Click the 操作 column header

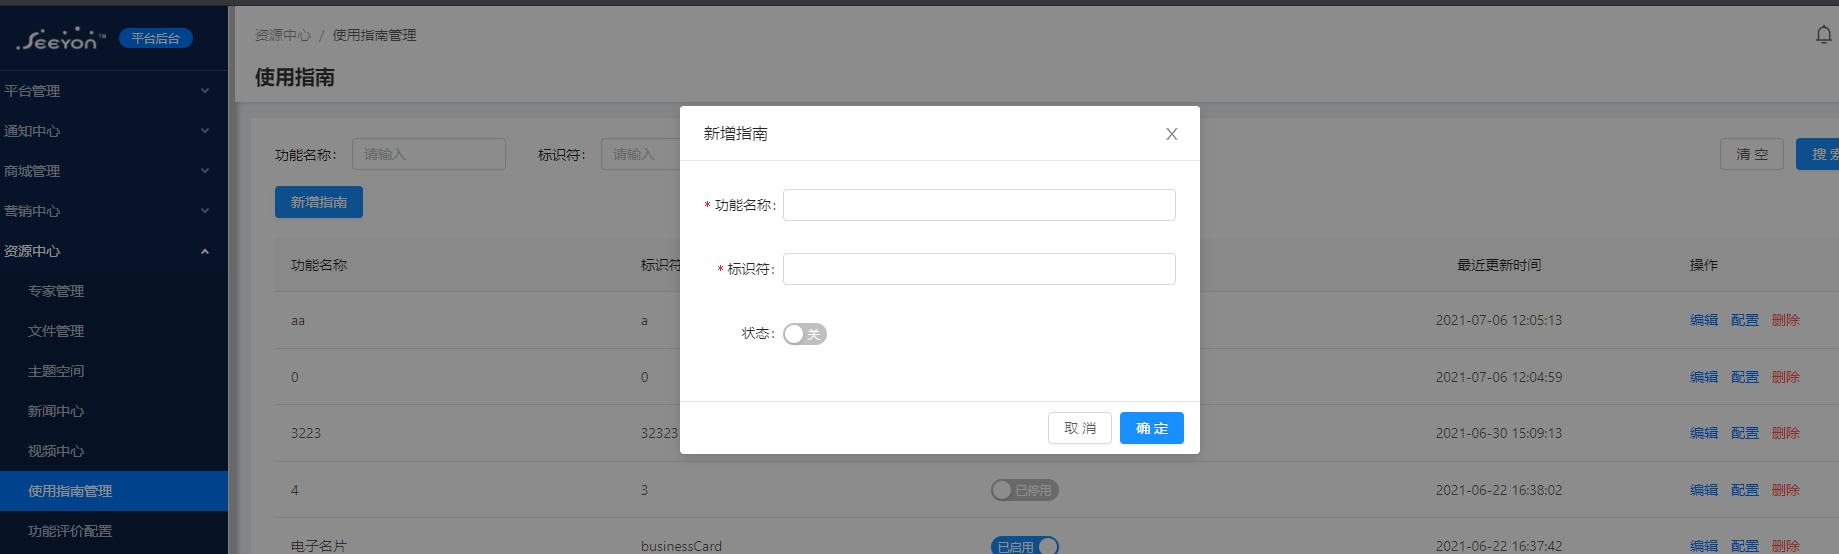tap(1704, 265)
